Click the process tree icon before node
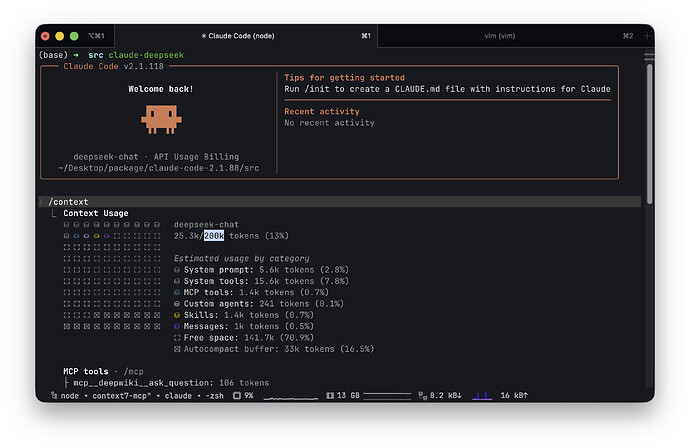The width and height of the screenshot is (690, 448). pos(54,395)
